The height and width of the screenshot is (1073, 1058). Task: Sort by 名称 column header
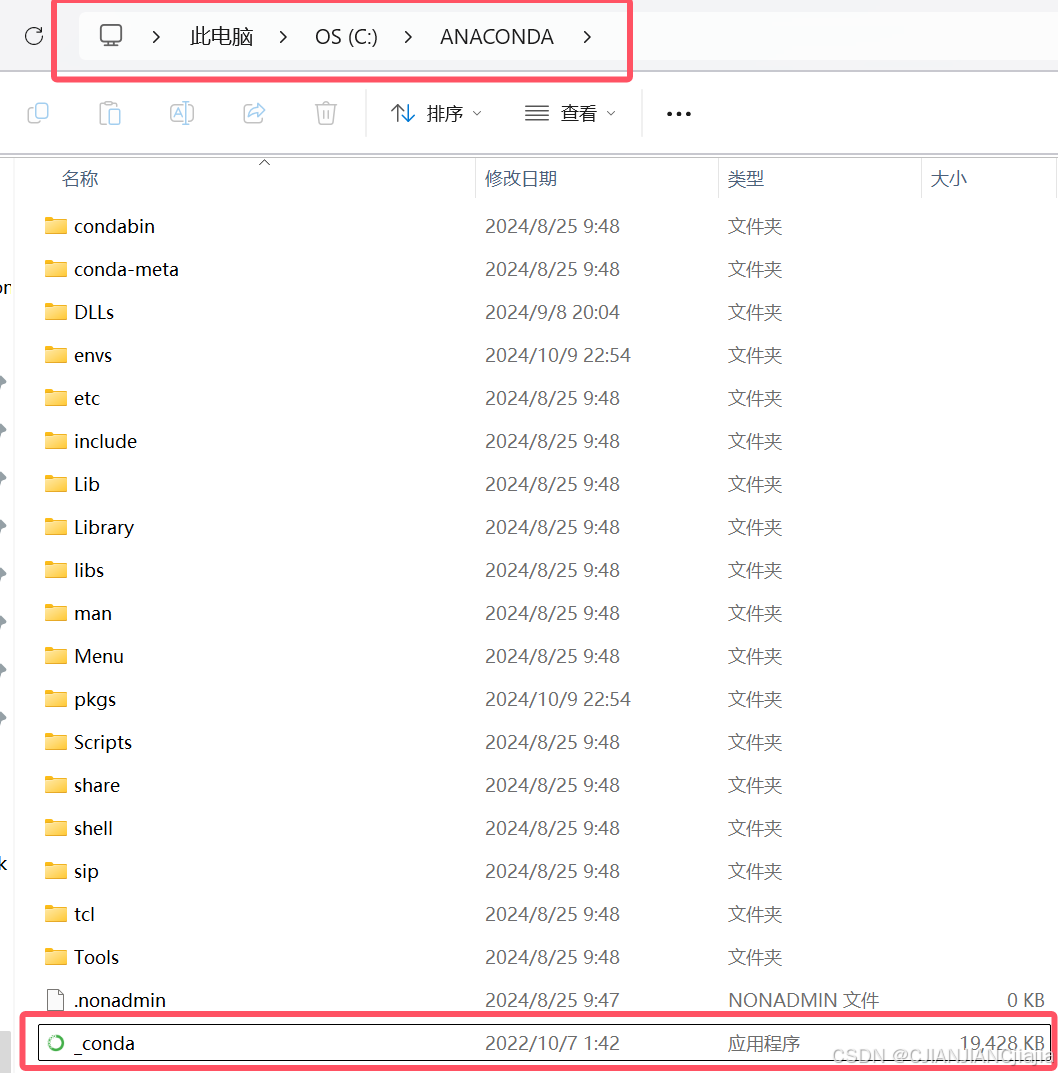coord(79,179)
